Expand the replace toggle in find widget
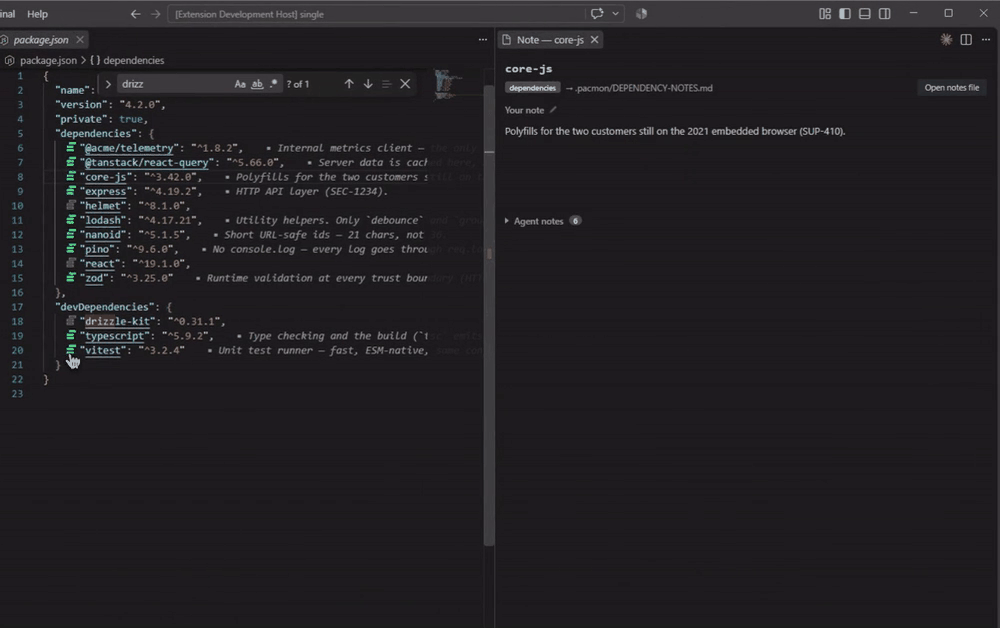 coord(108,84)
